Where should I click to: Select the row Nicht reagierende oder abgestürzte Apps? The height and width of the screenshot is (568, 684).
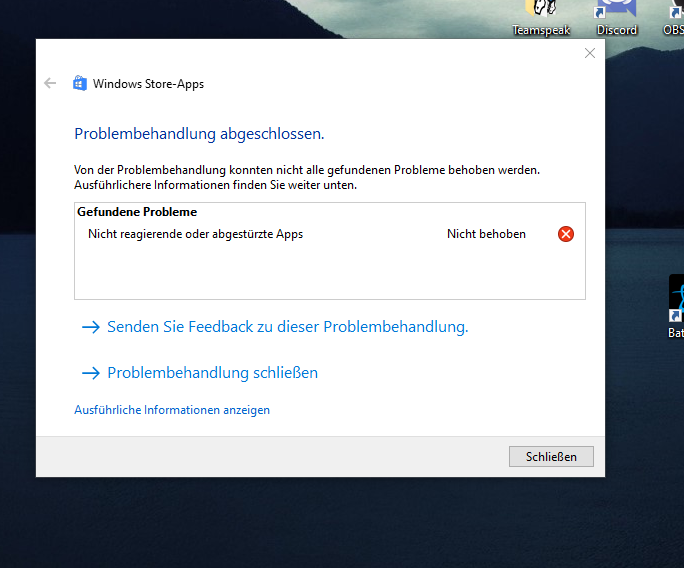[330, 234]
